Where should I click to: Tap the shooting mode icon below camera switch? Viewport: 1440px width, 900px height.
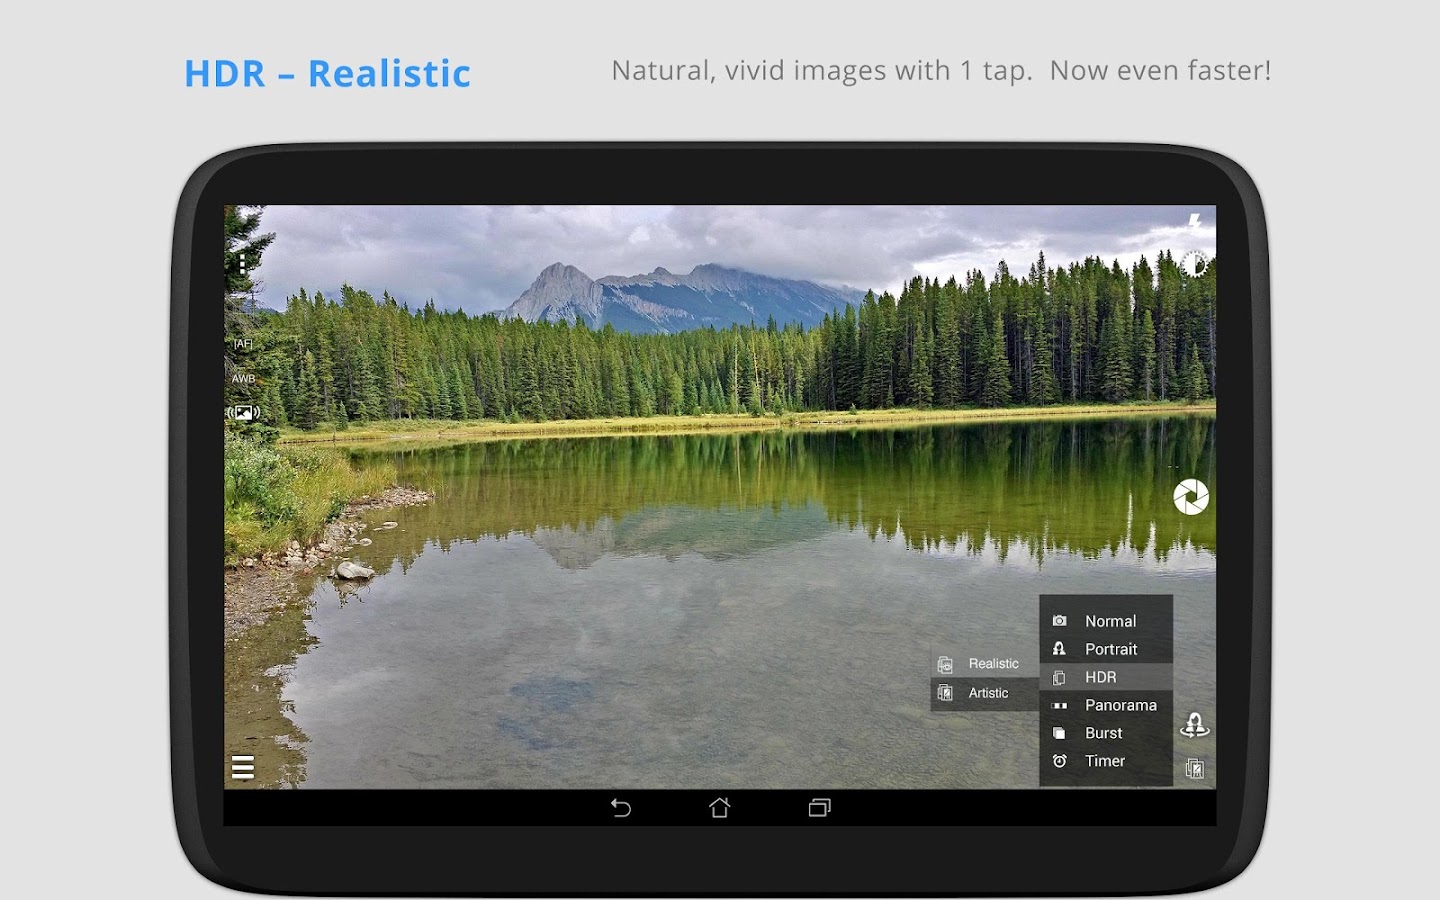1194,768
